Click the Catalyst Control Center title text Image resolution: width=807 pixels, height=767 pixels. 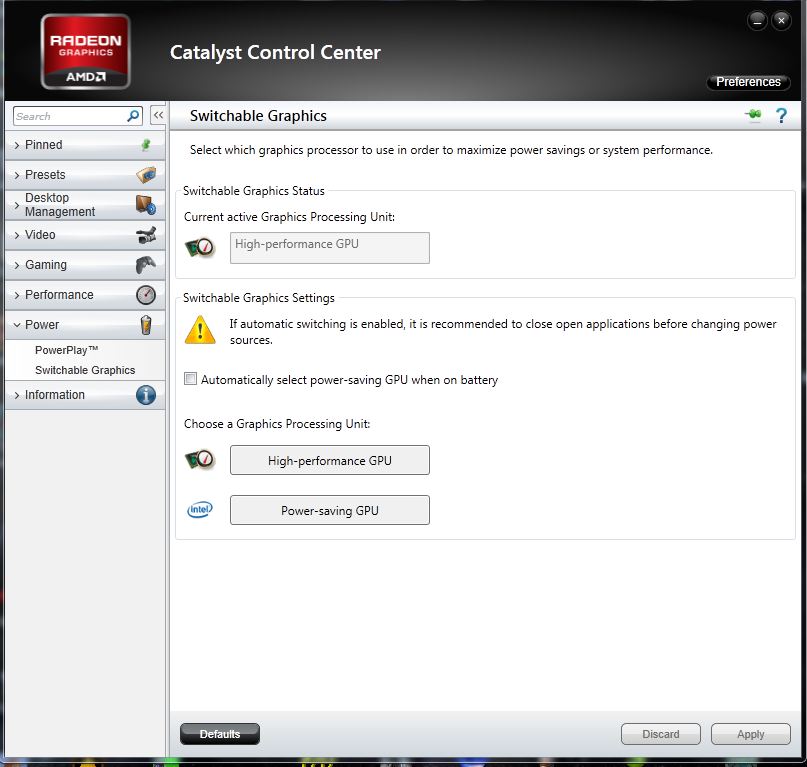[275, 53]
